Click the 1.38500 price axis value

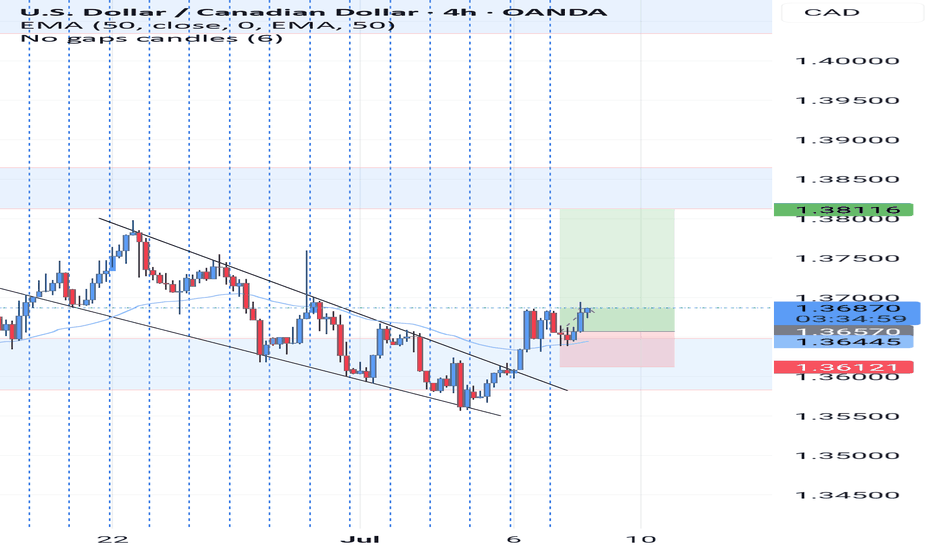(x=848, y=180)
